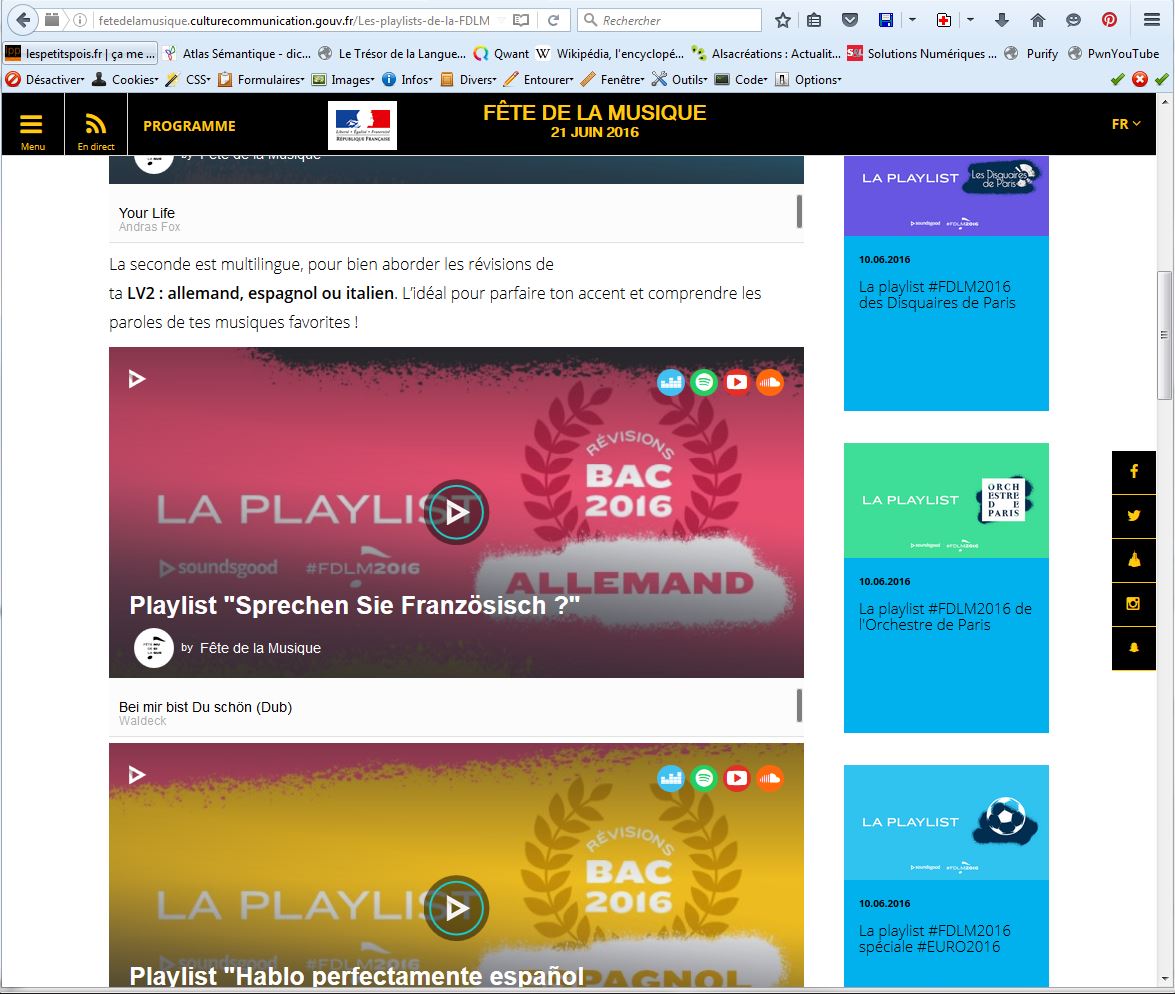Expand the Cookies developer menu

(x=125, y=79)
